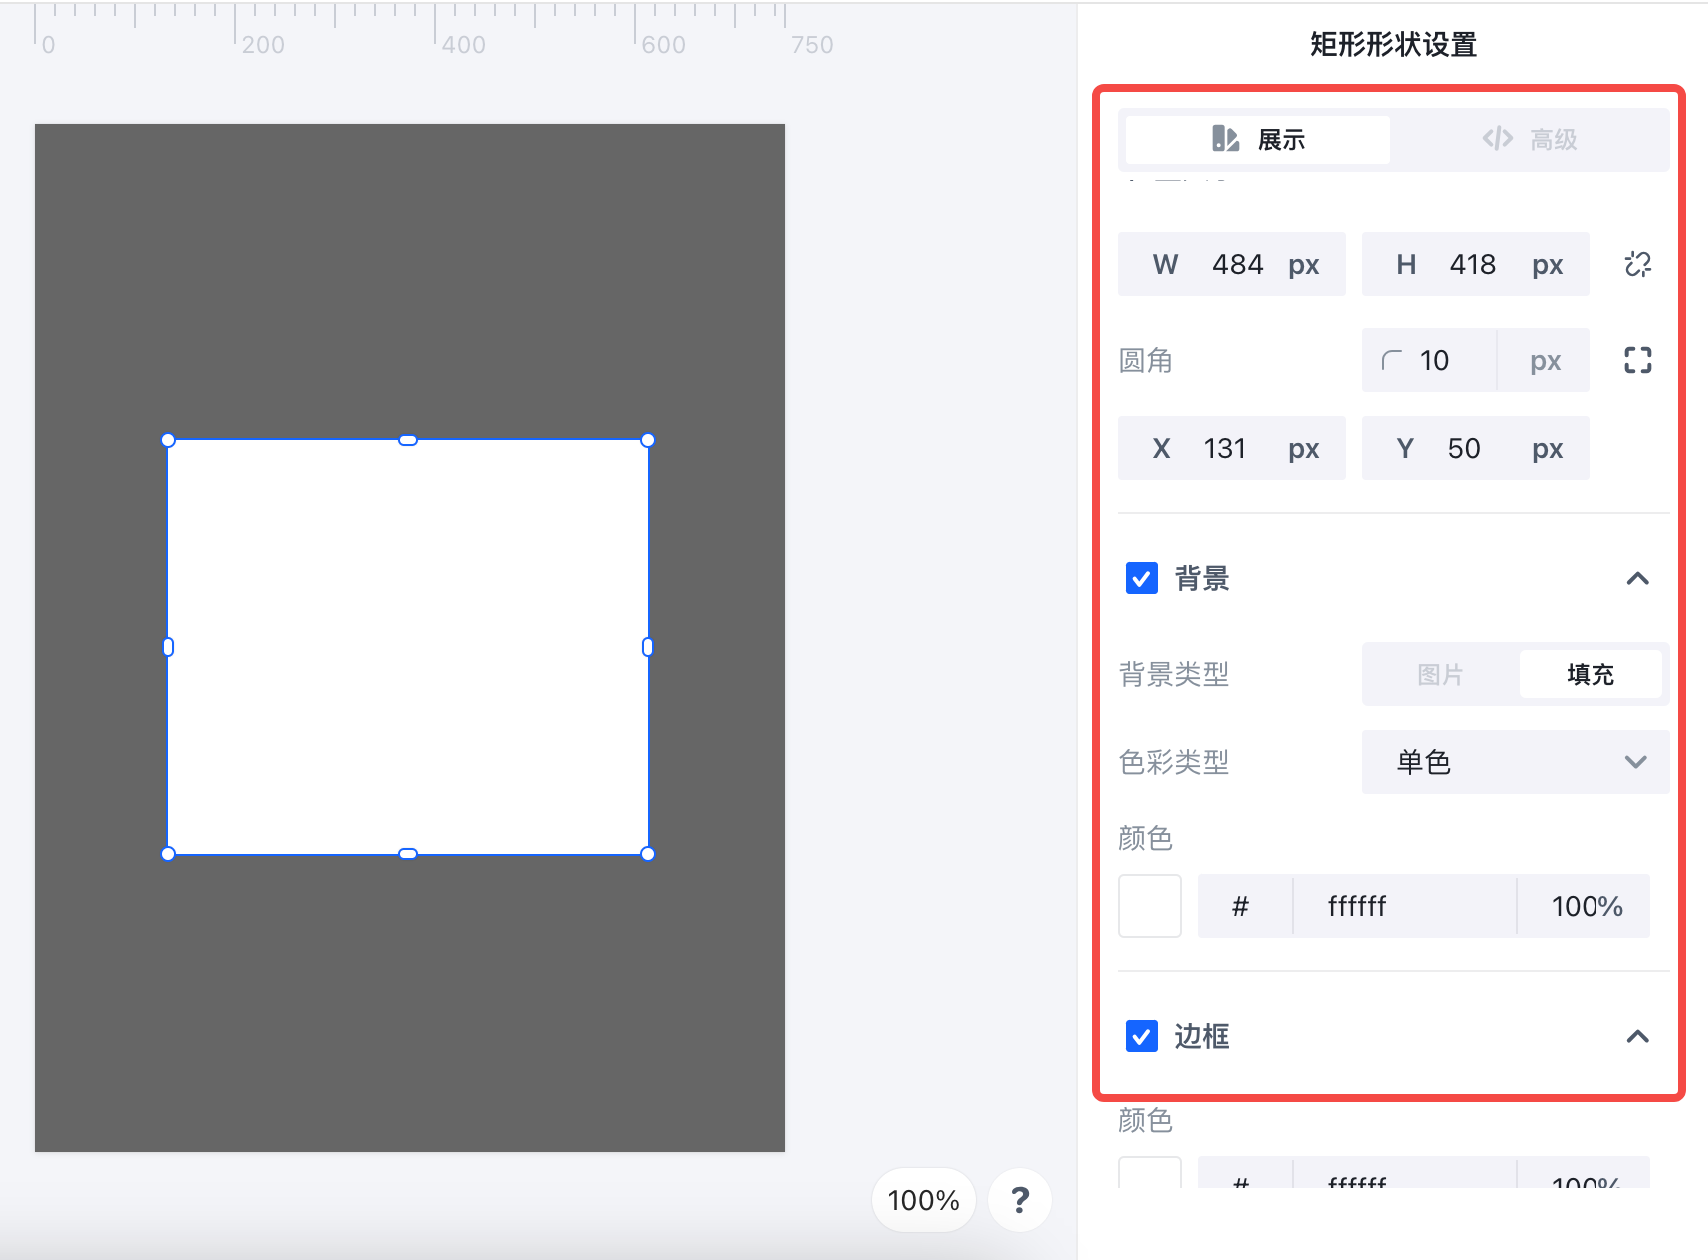Click the right-middle handle of rectangle
Image resolution: width=1708 pixels, height=1260 pixels.
tap(648, 647)
